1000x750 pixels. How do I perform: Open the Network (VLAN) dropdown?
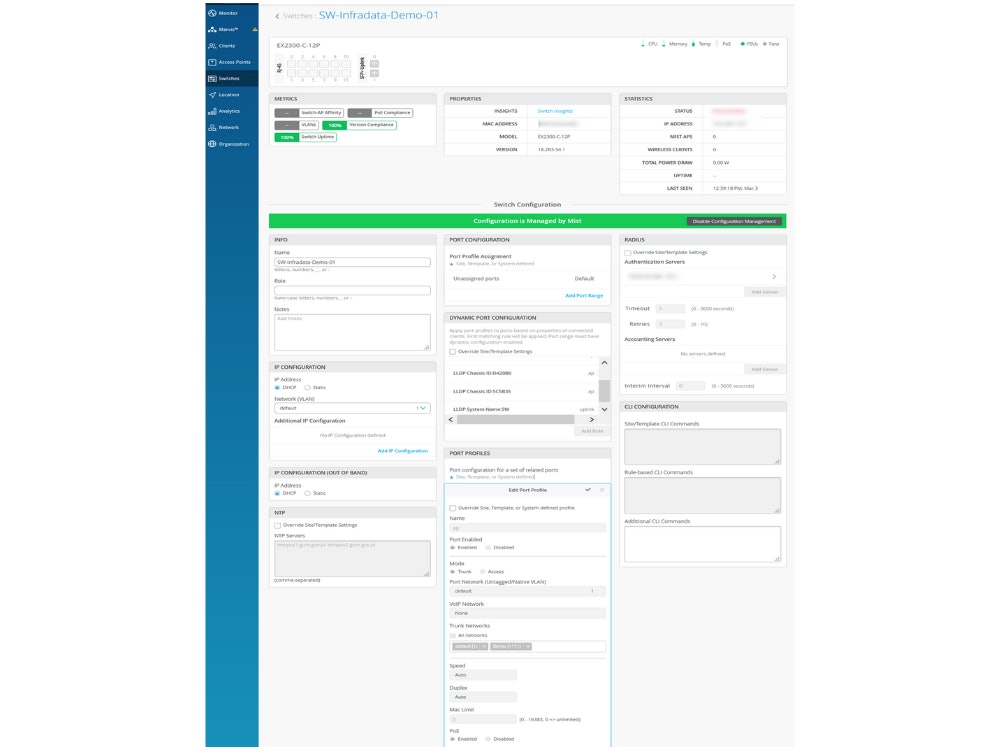point(352,408)
